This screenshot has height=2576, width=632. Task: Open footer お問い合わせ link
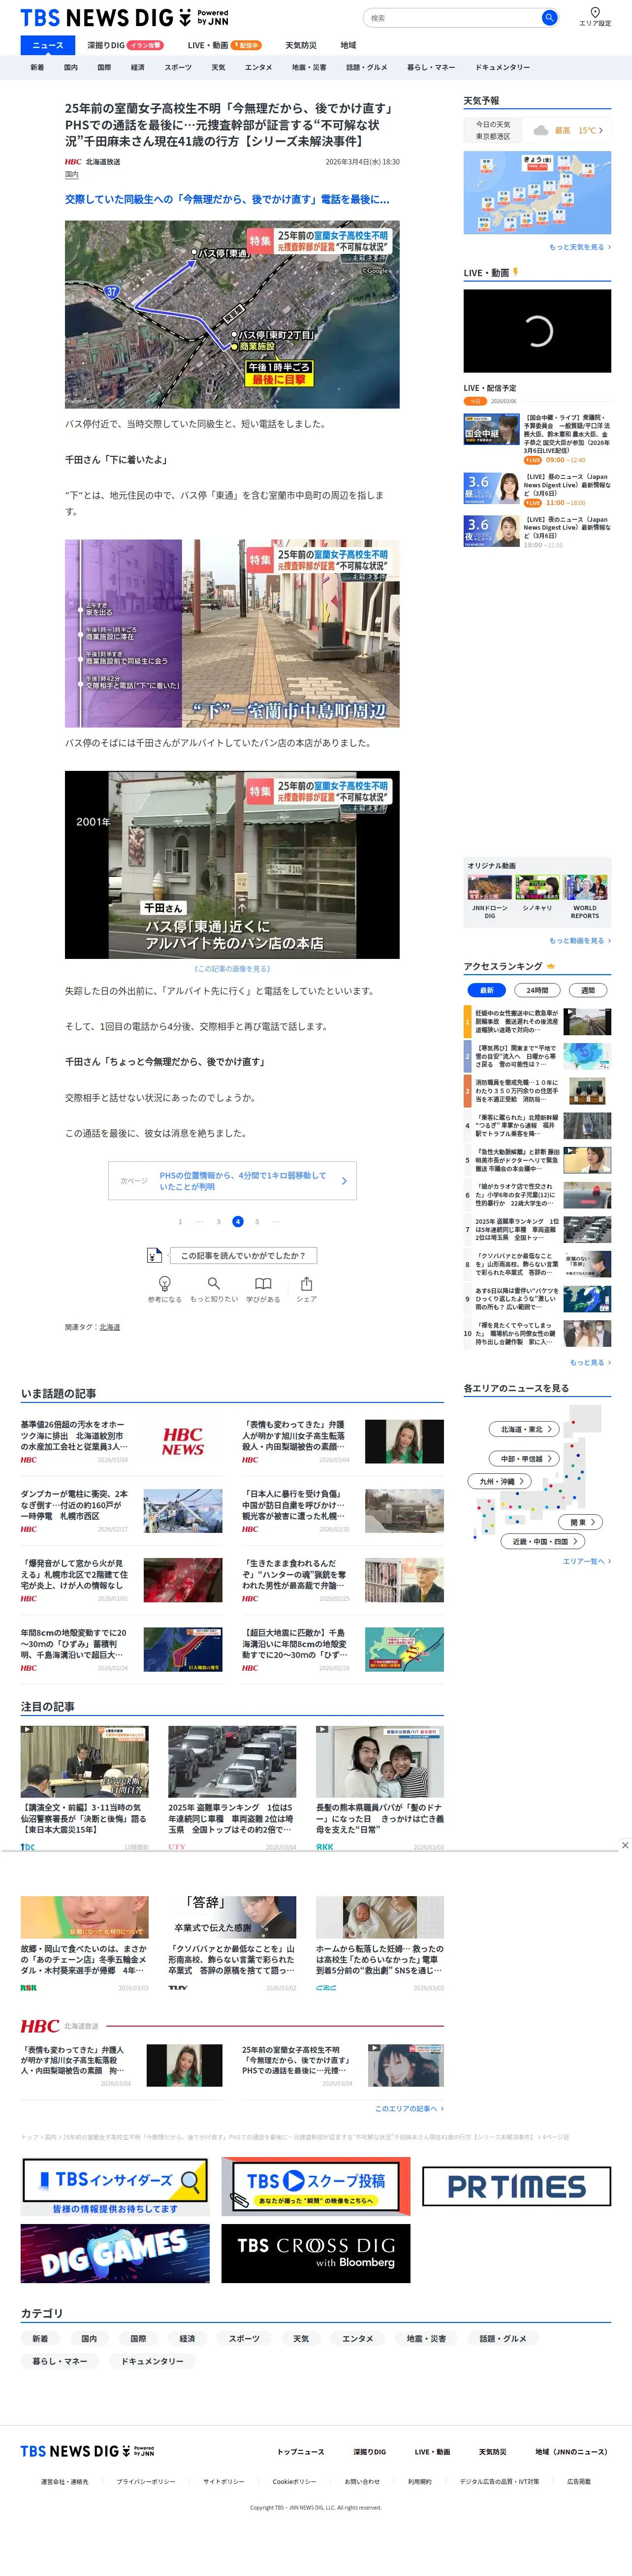(x=362, y=2481)
